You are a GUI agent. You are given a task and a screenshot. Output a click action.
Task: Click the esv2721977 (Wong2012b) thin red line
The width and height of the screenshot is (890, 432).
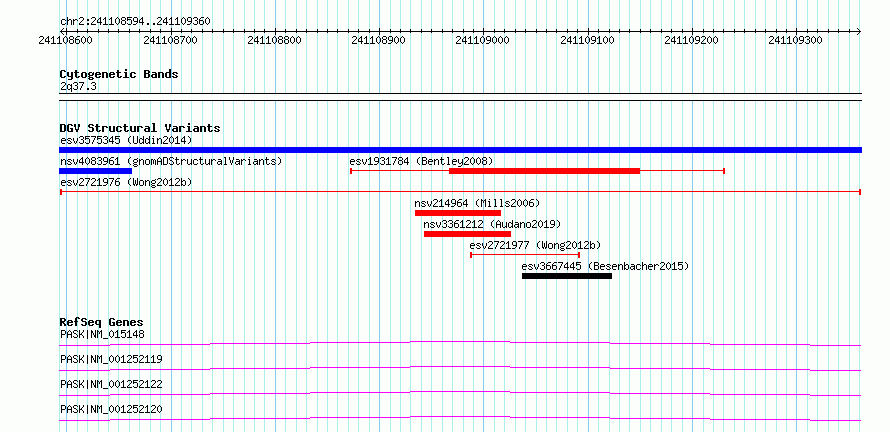(525, 255)
